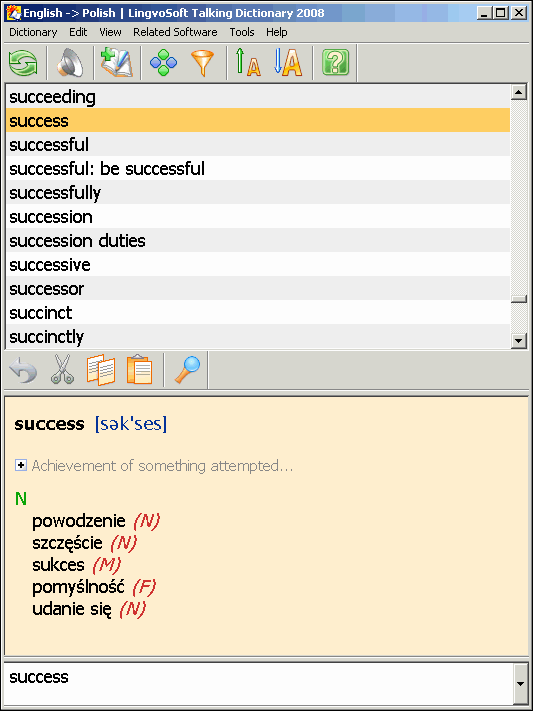Click the orange funnel filter icon
The image size is (533, 711).
[202, 63]
